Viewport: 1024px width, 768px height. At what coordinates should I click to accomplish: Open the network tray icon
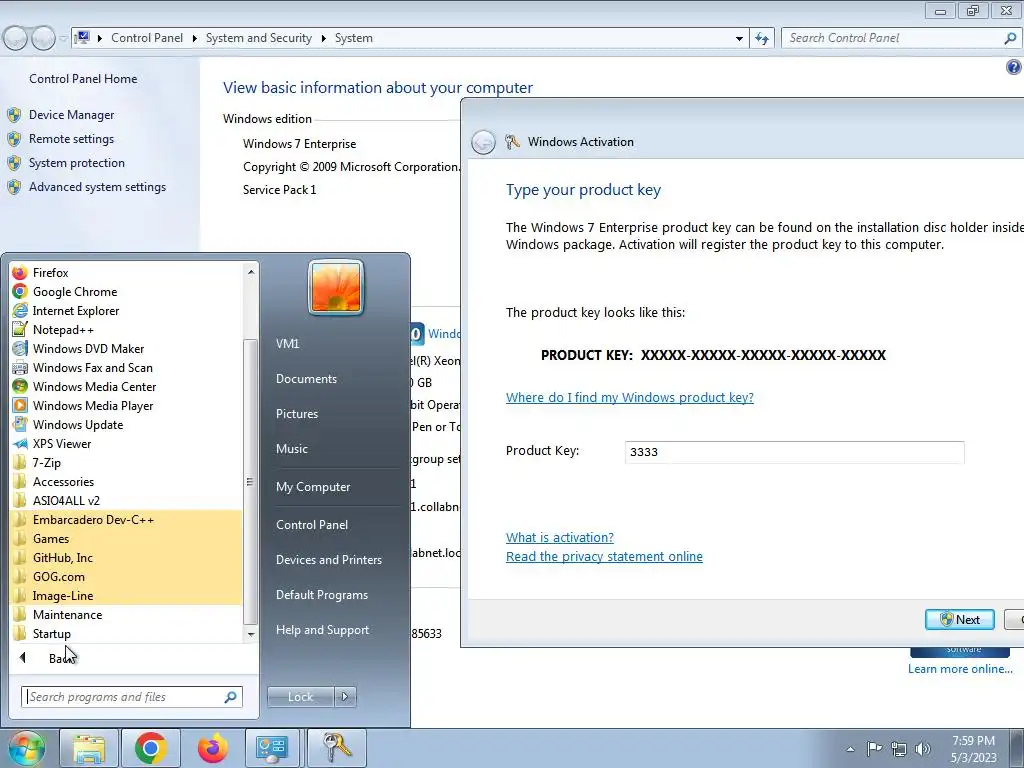pyautogui.click(x=899, y=749)
